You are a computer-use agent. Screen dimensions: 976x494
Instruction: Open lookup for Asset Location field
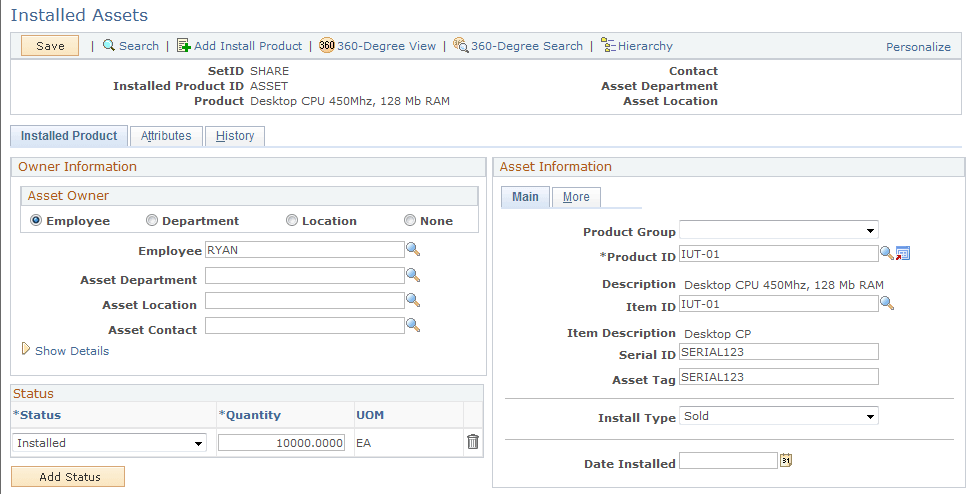[413, 300]
